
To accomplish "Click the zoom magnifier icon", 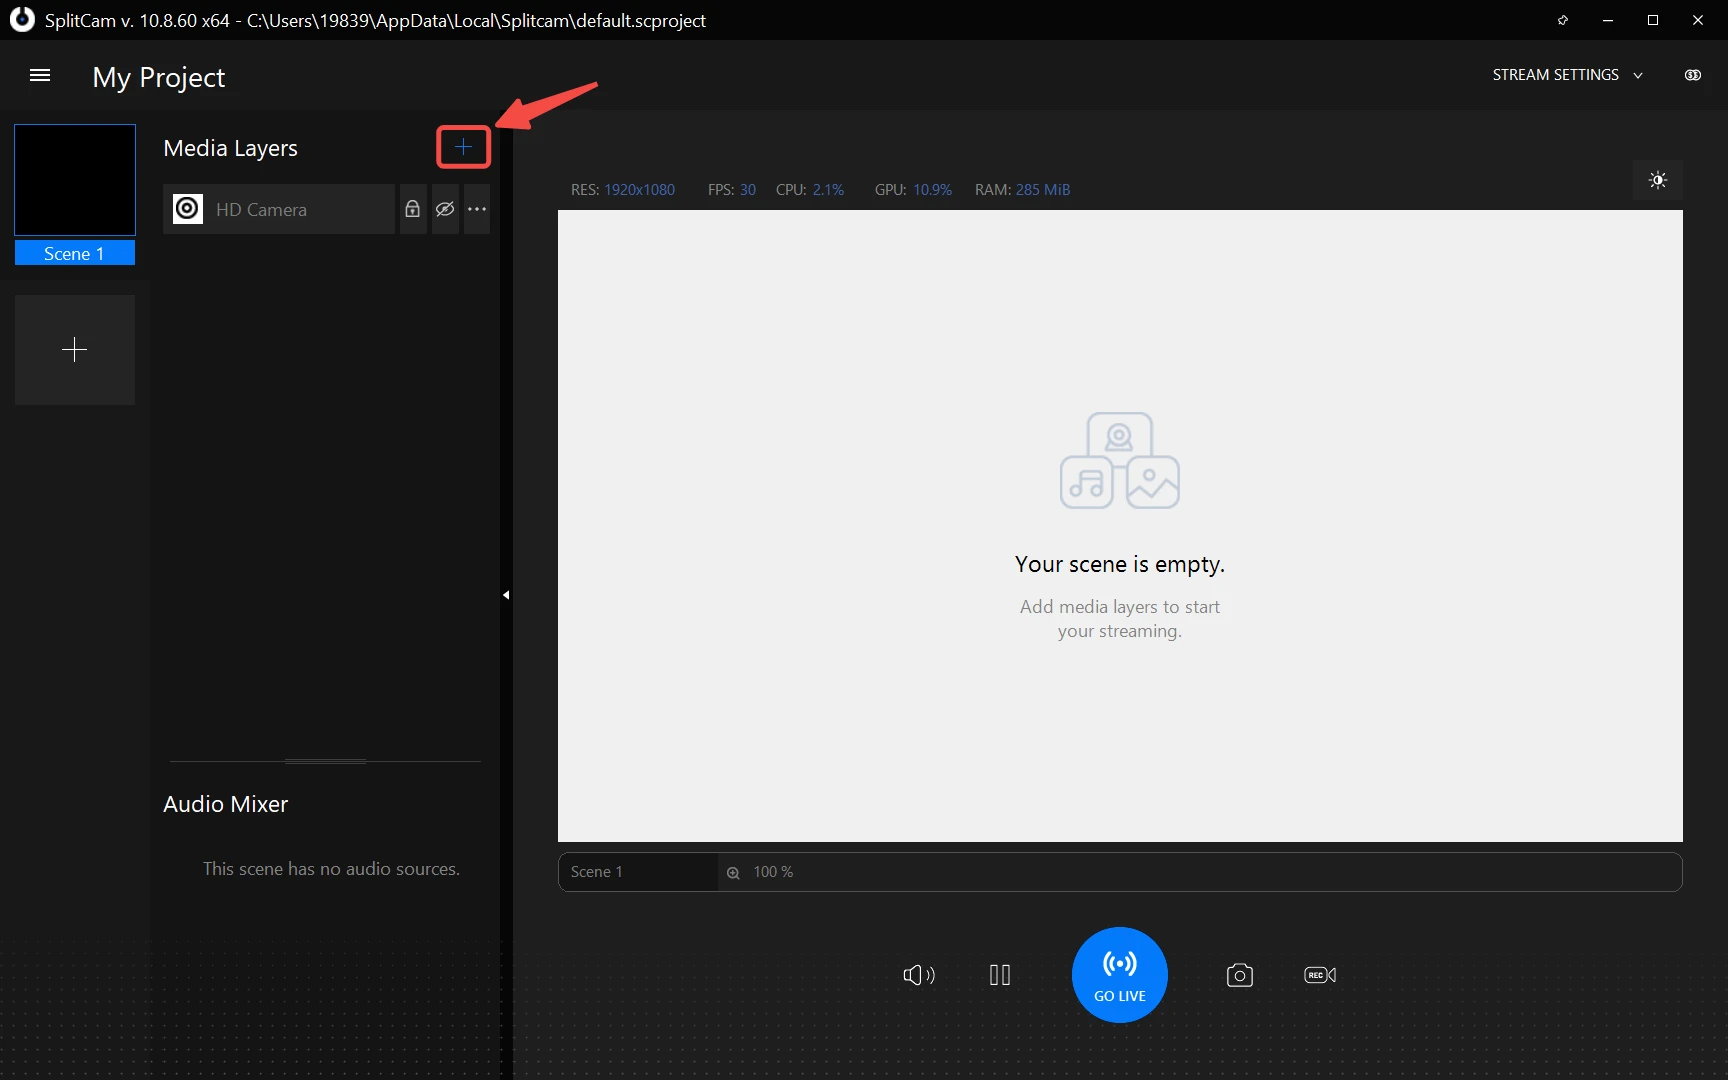I will tap(733, 872).
